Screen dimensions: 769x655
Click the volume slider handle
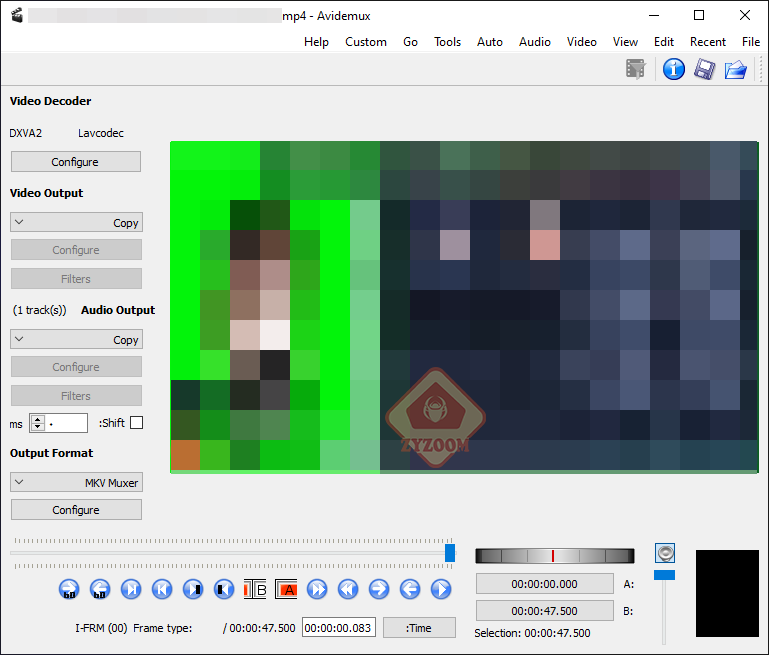pos(665,575)
